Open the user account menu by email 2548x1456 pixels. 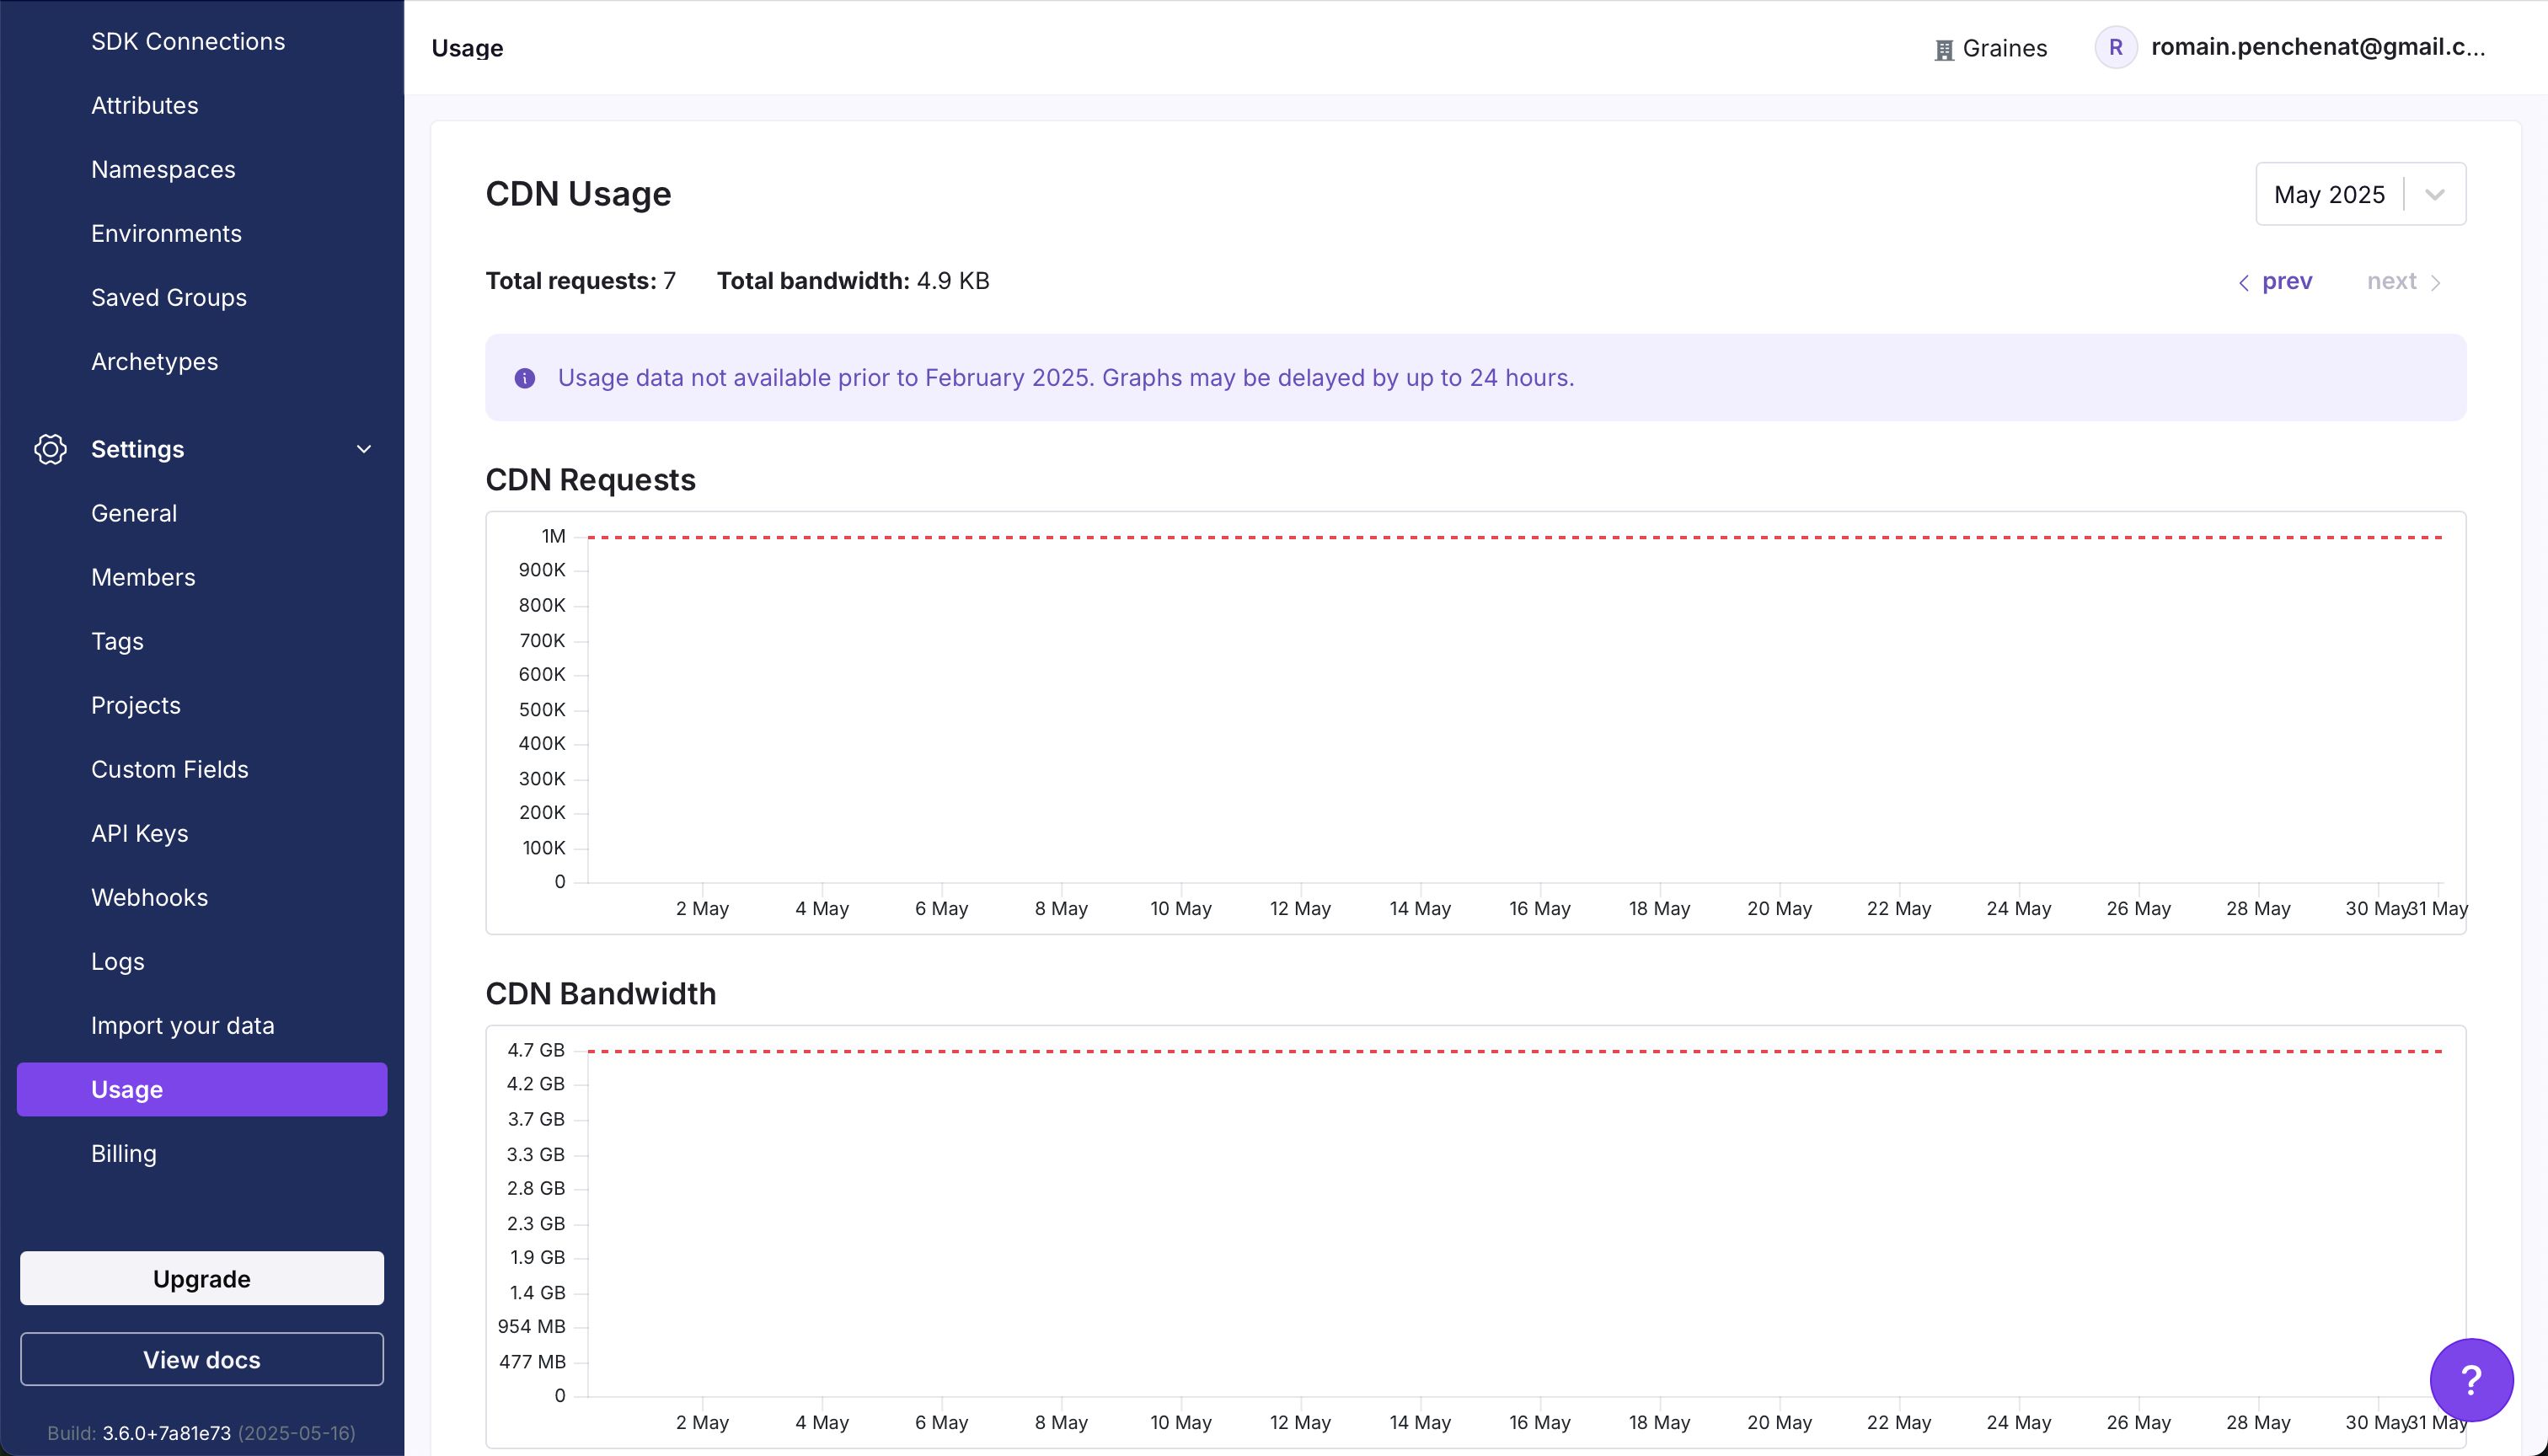point(2318,47)
